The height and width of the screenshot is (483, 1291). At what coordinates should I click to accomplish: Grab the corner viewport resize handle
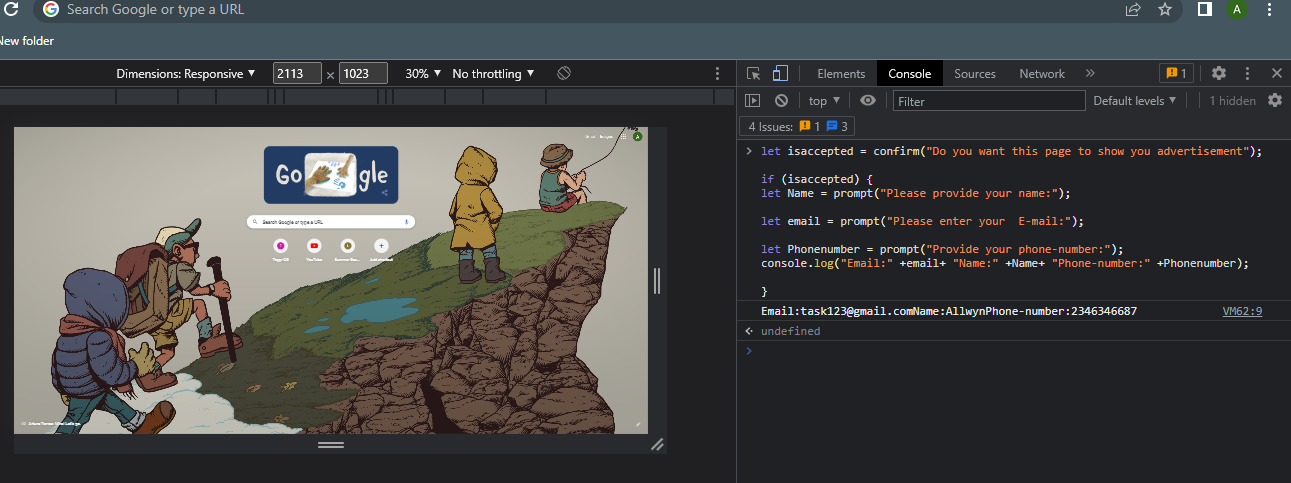(x=657, y=444)
